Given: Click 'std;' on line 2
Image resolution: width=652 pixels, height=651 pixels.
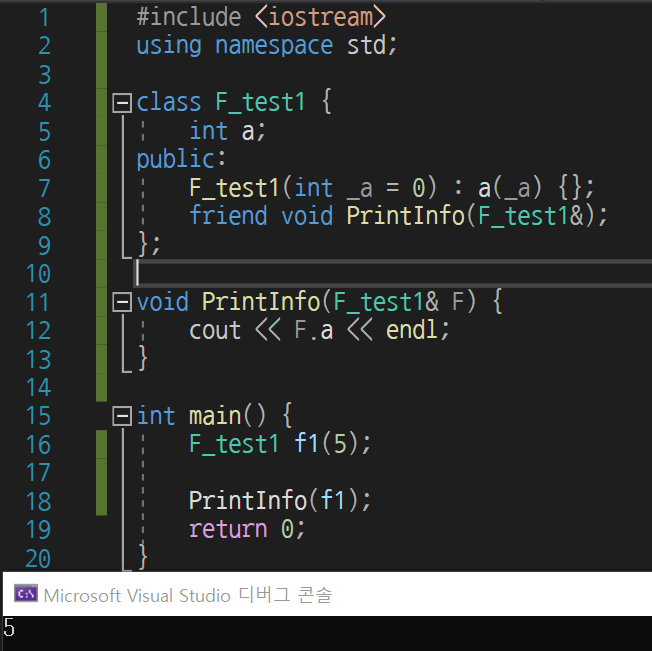Looking at the screenshot, I should (x=372, y=46).
